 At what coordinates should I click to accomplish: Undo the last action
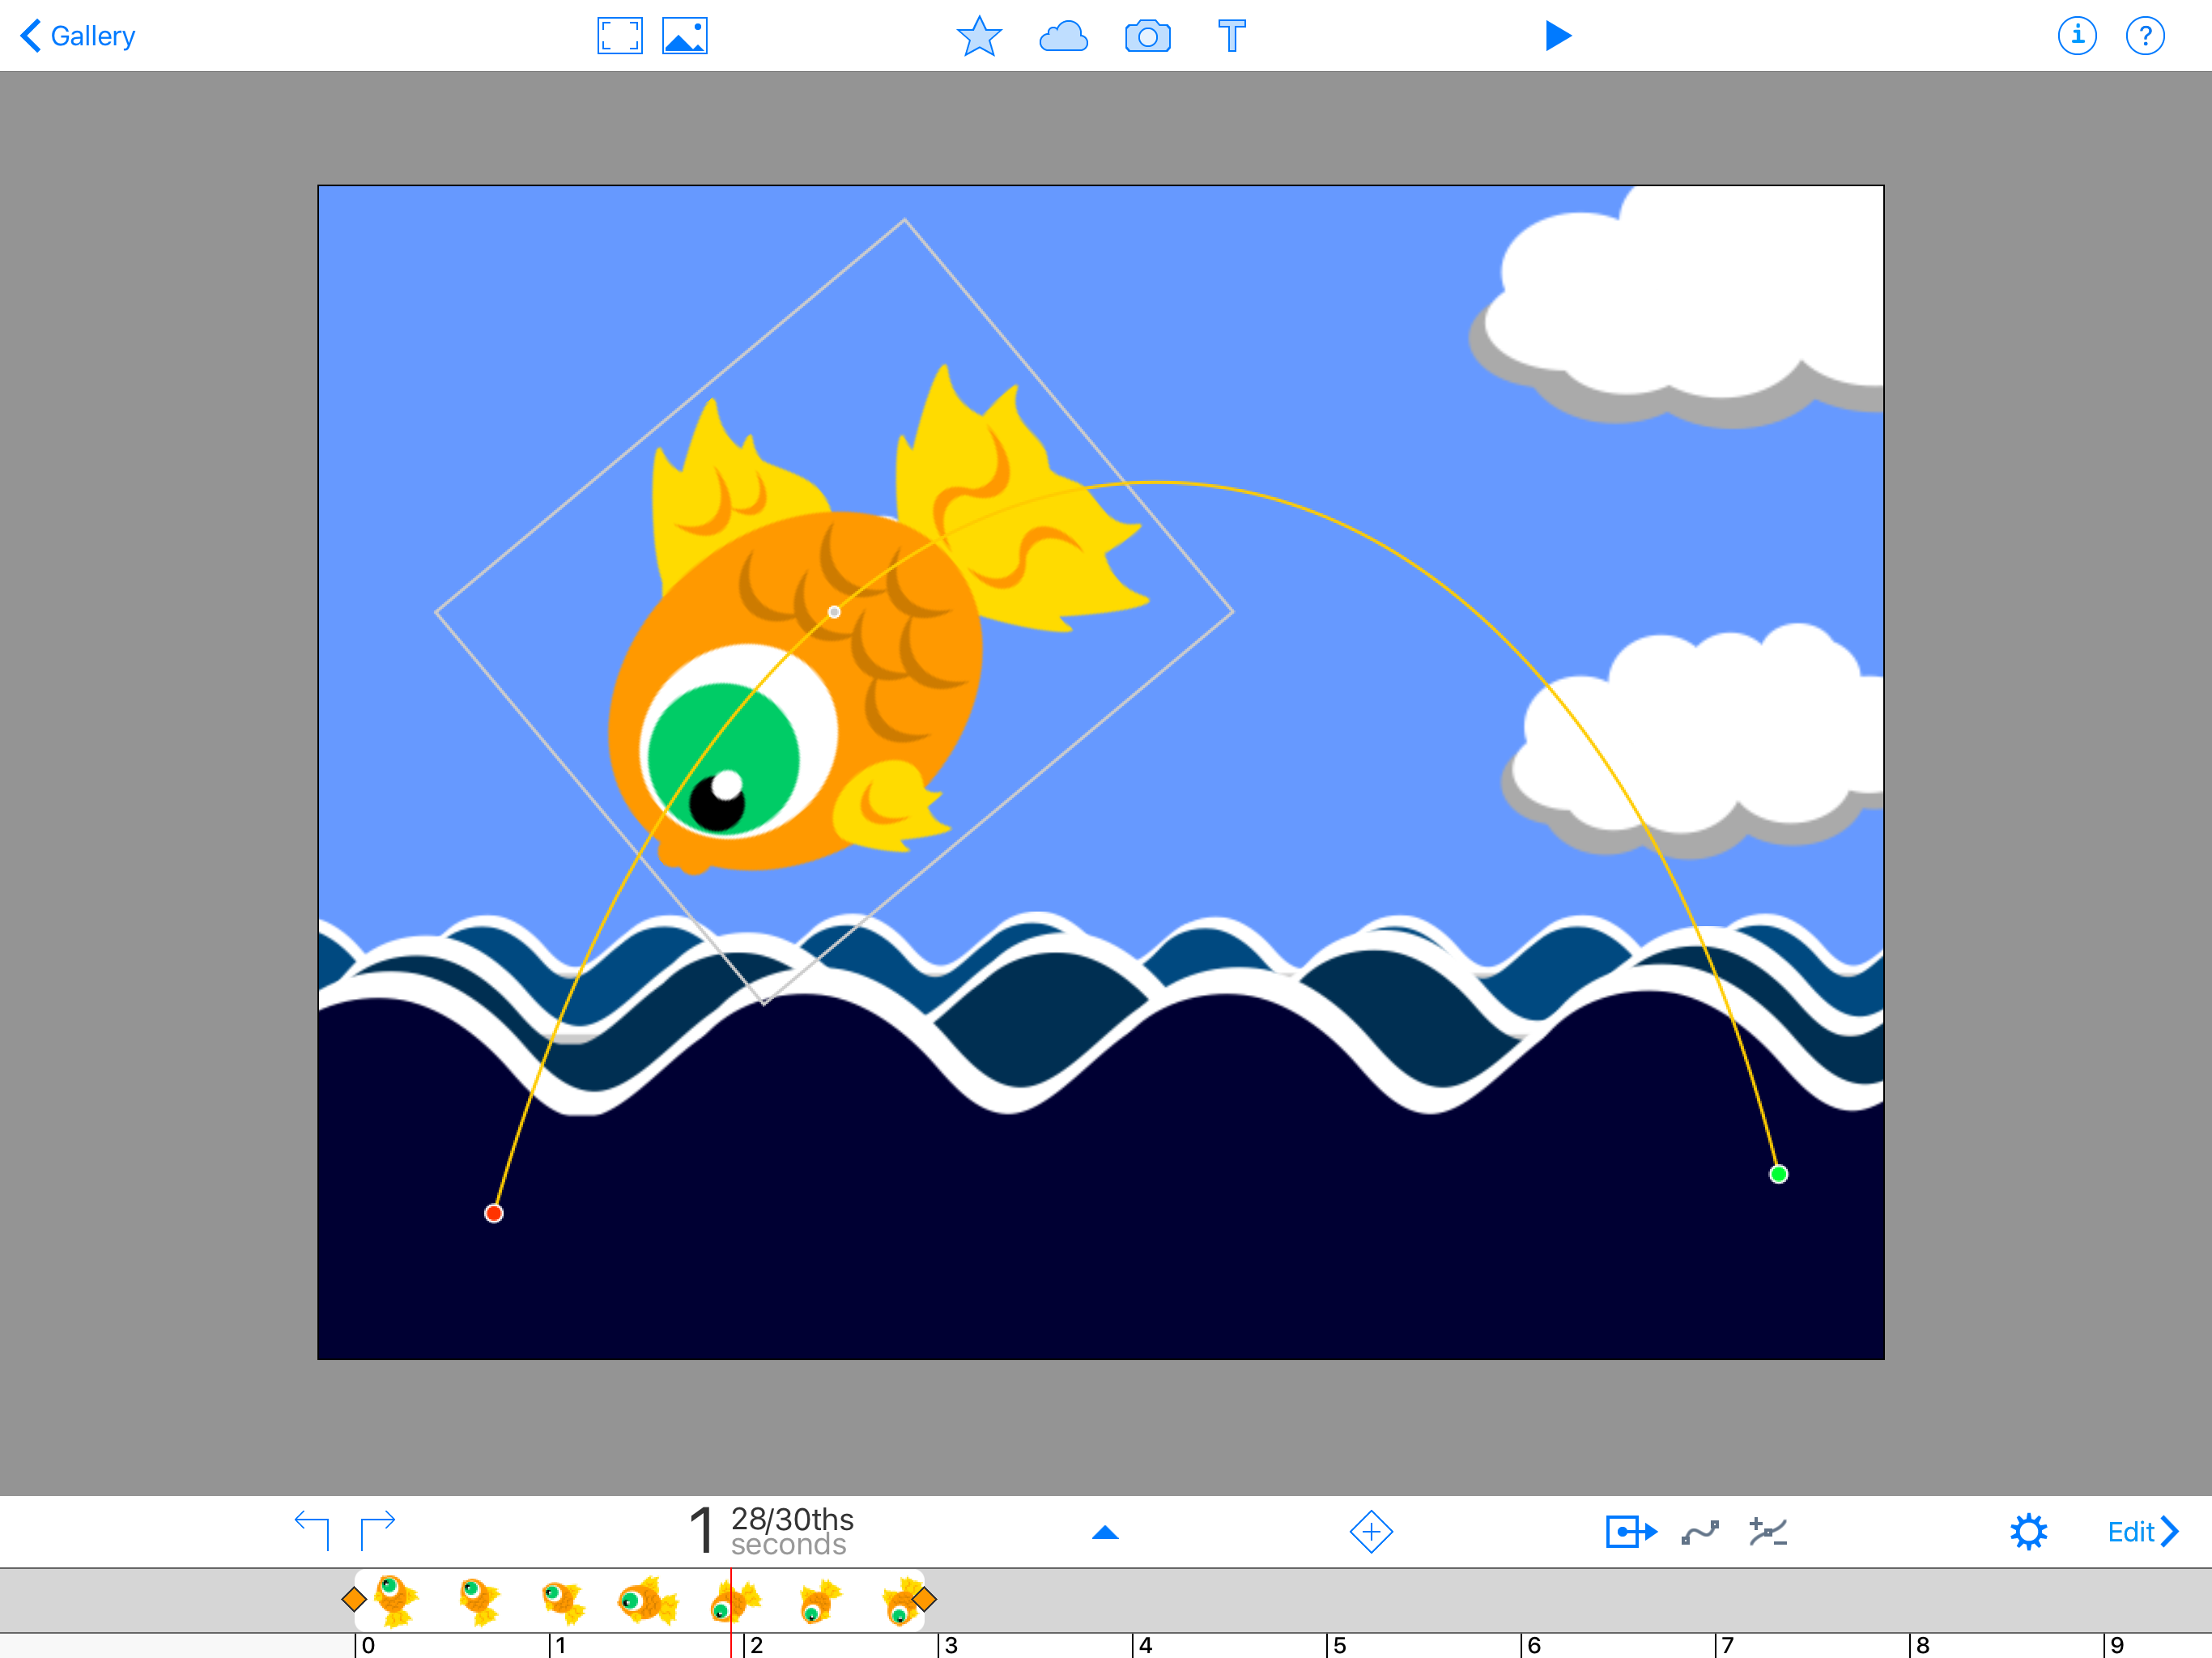(312, 1530)
